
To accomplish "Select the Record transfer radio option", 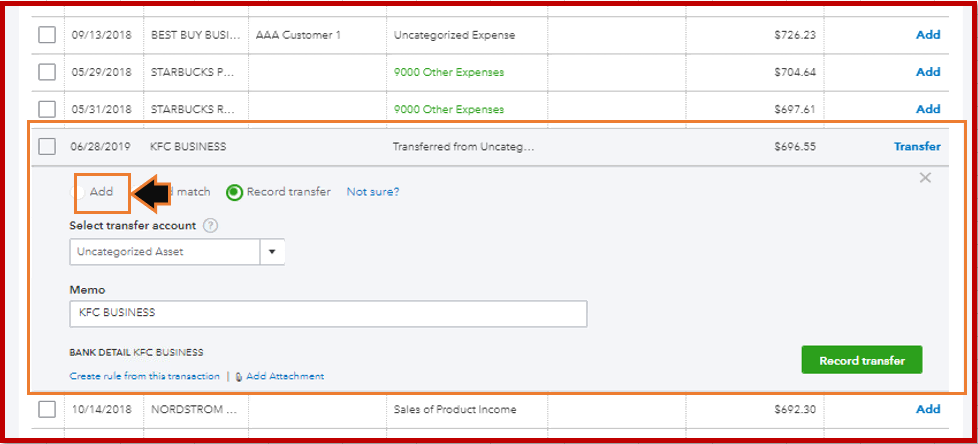I will 234,192.
